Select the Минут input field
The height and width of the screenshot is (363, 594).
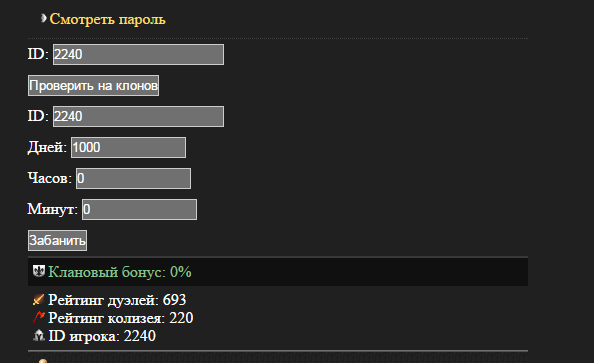click(139, 210)
